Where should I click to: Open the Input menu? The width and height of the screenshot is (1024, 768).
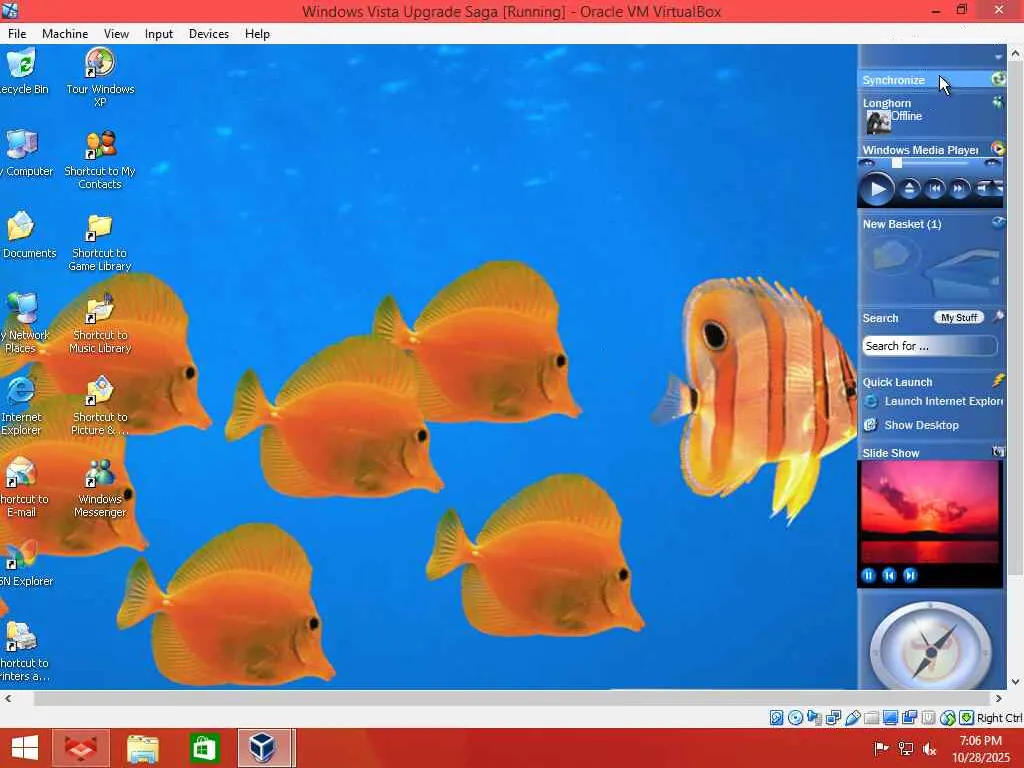[159, 34]
